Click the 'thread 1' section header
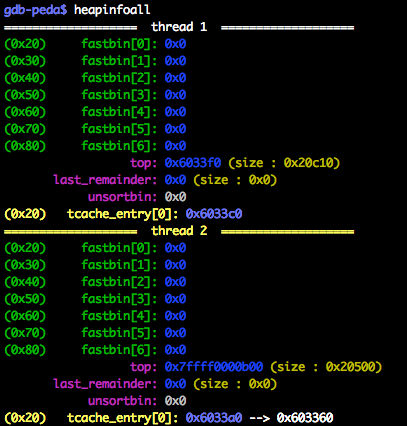 [179, 27]
